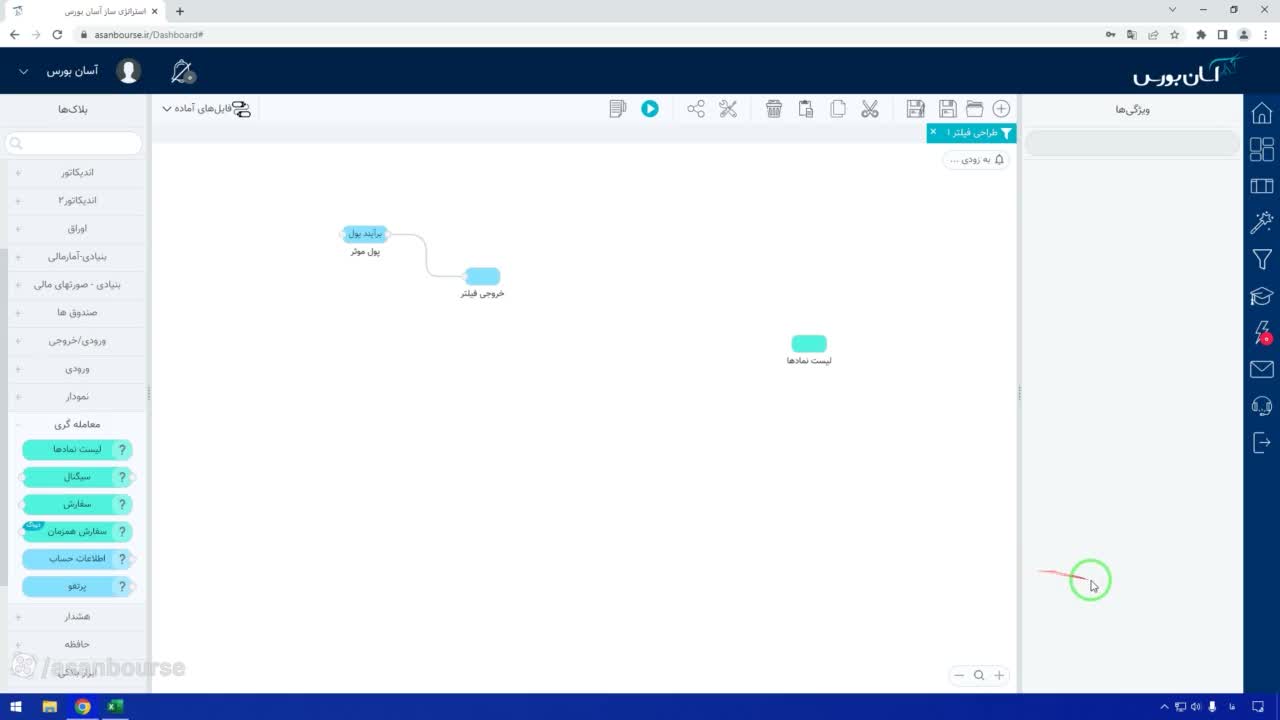Open the share icon in toolbar
1280x720 pixels.
(x=696, y=109)
